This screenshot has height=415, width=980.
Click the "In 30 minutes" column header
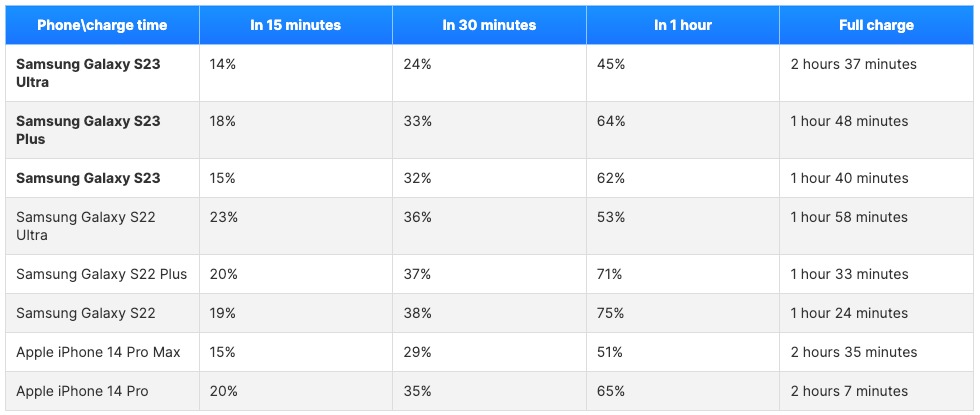tap(489, 25)
